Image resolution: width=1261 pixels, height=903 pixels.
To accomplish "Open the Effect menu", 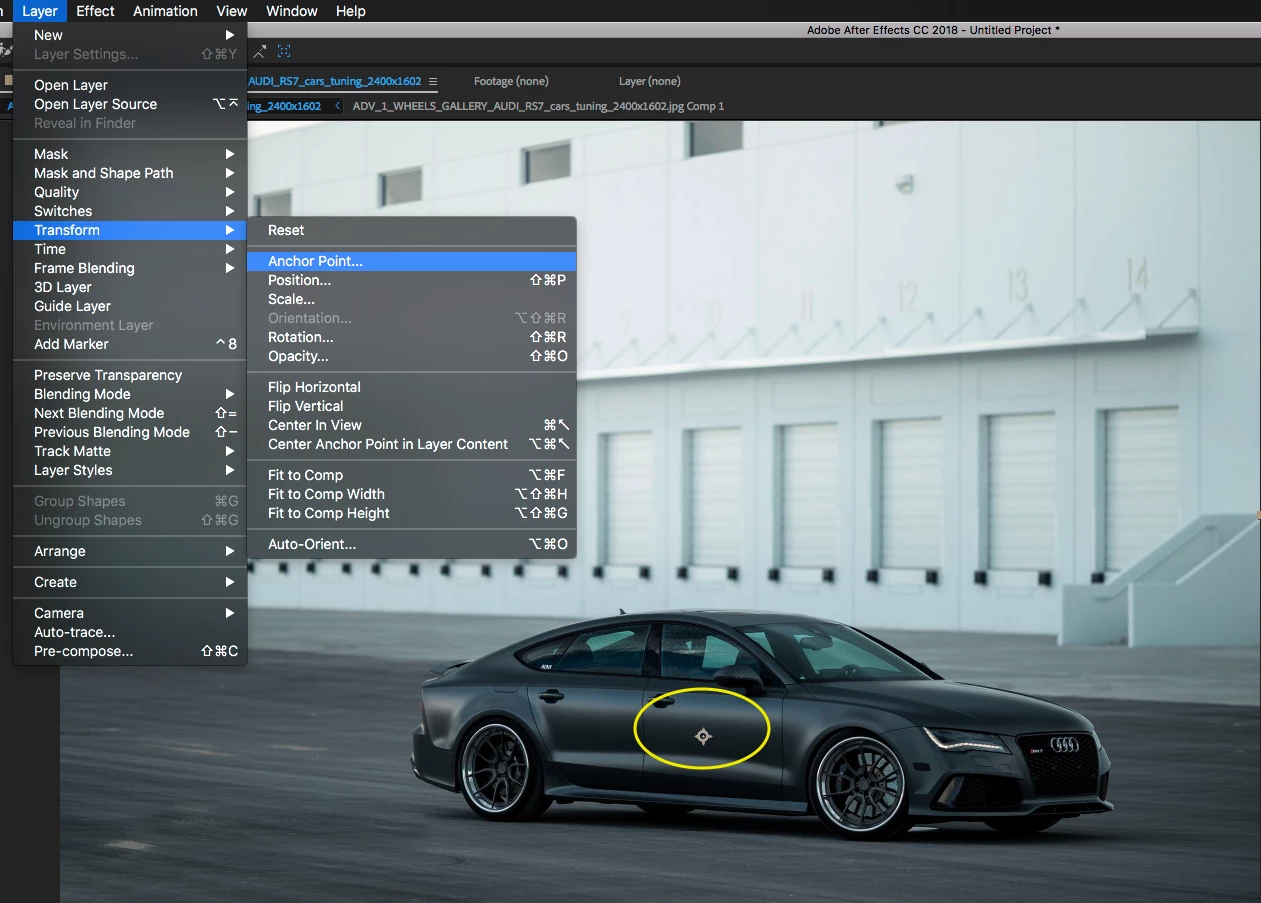I will click(95, 11).
